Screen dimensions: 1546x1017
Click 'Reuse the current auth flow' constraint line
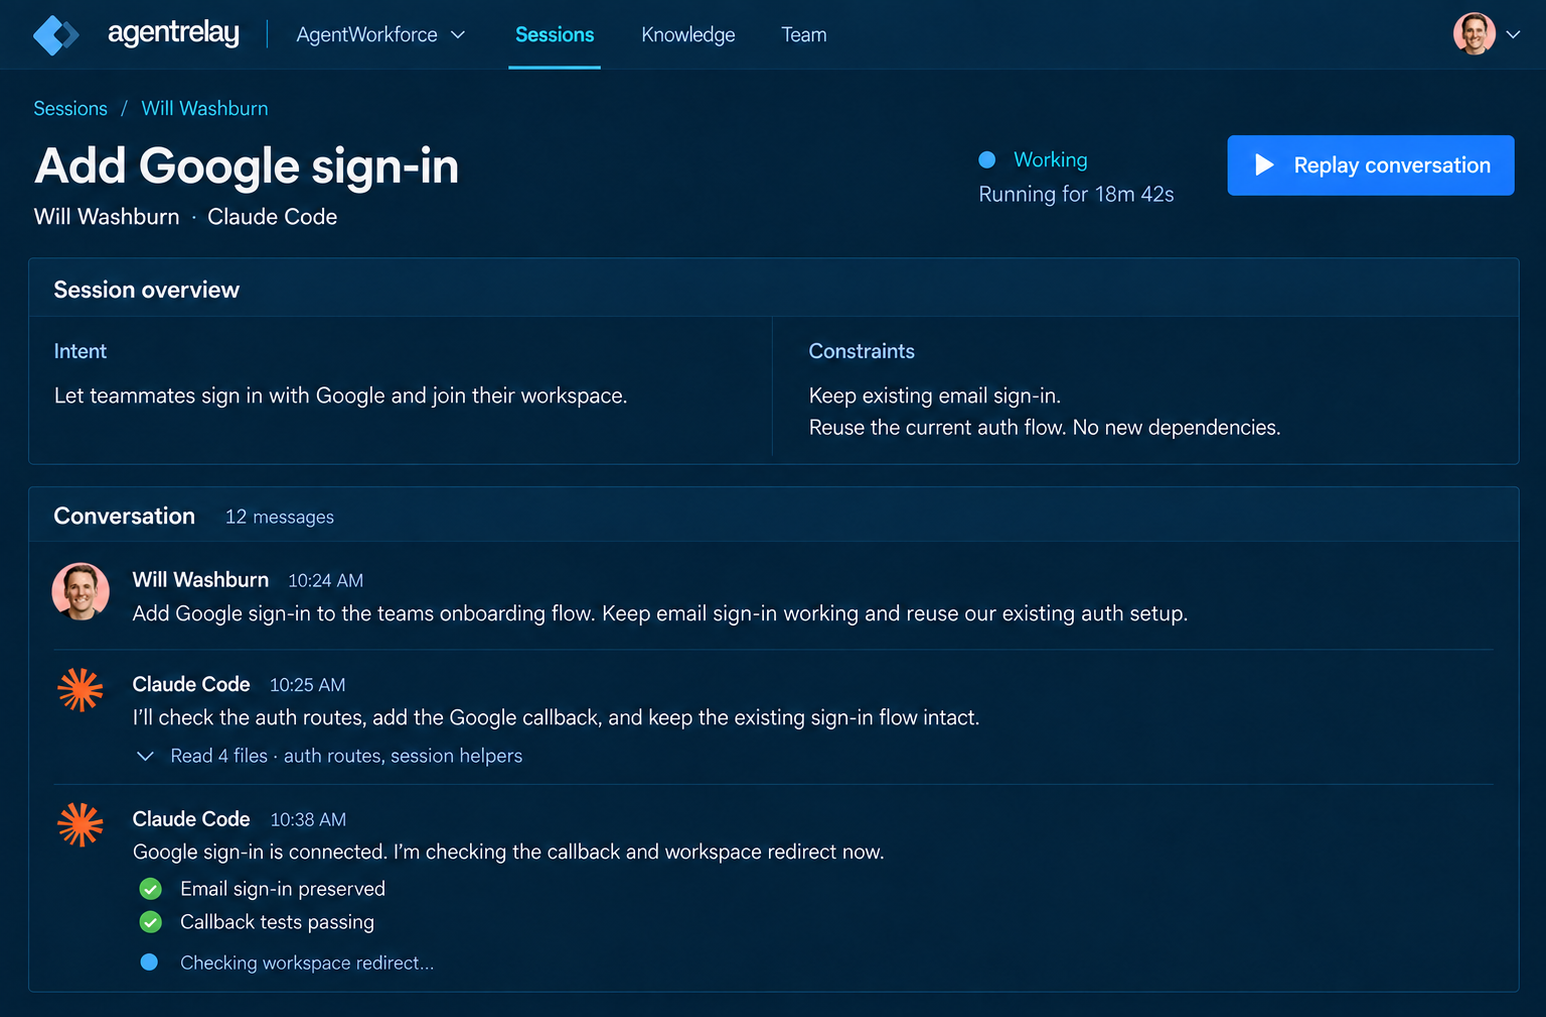pos(1044,428)
